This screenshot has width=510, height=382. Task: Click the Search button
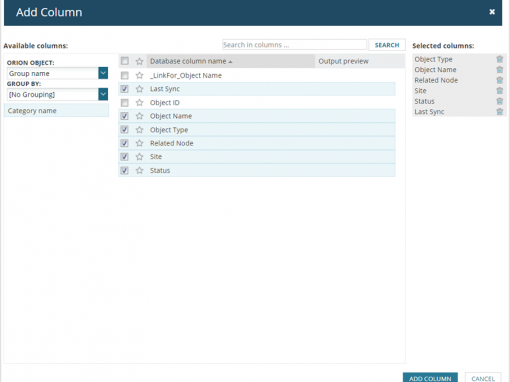387,45
